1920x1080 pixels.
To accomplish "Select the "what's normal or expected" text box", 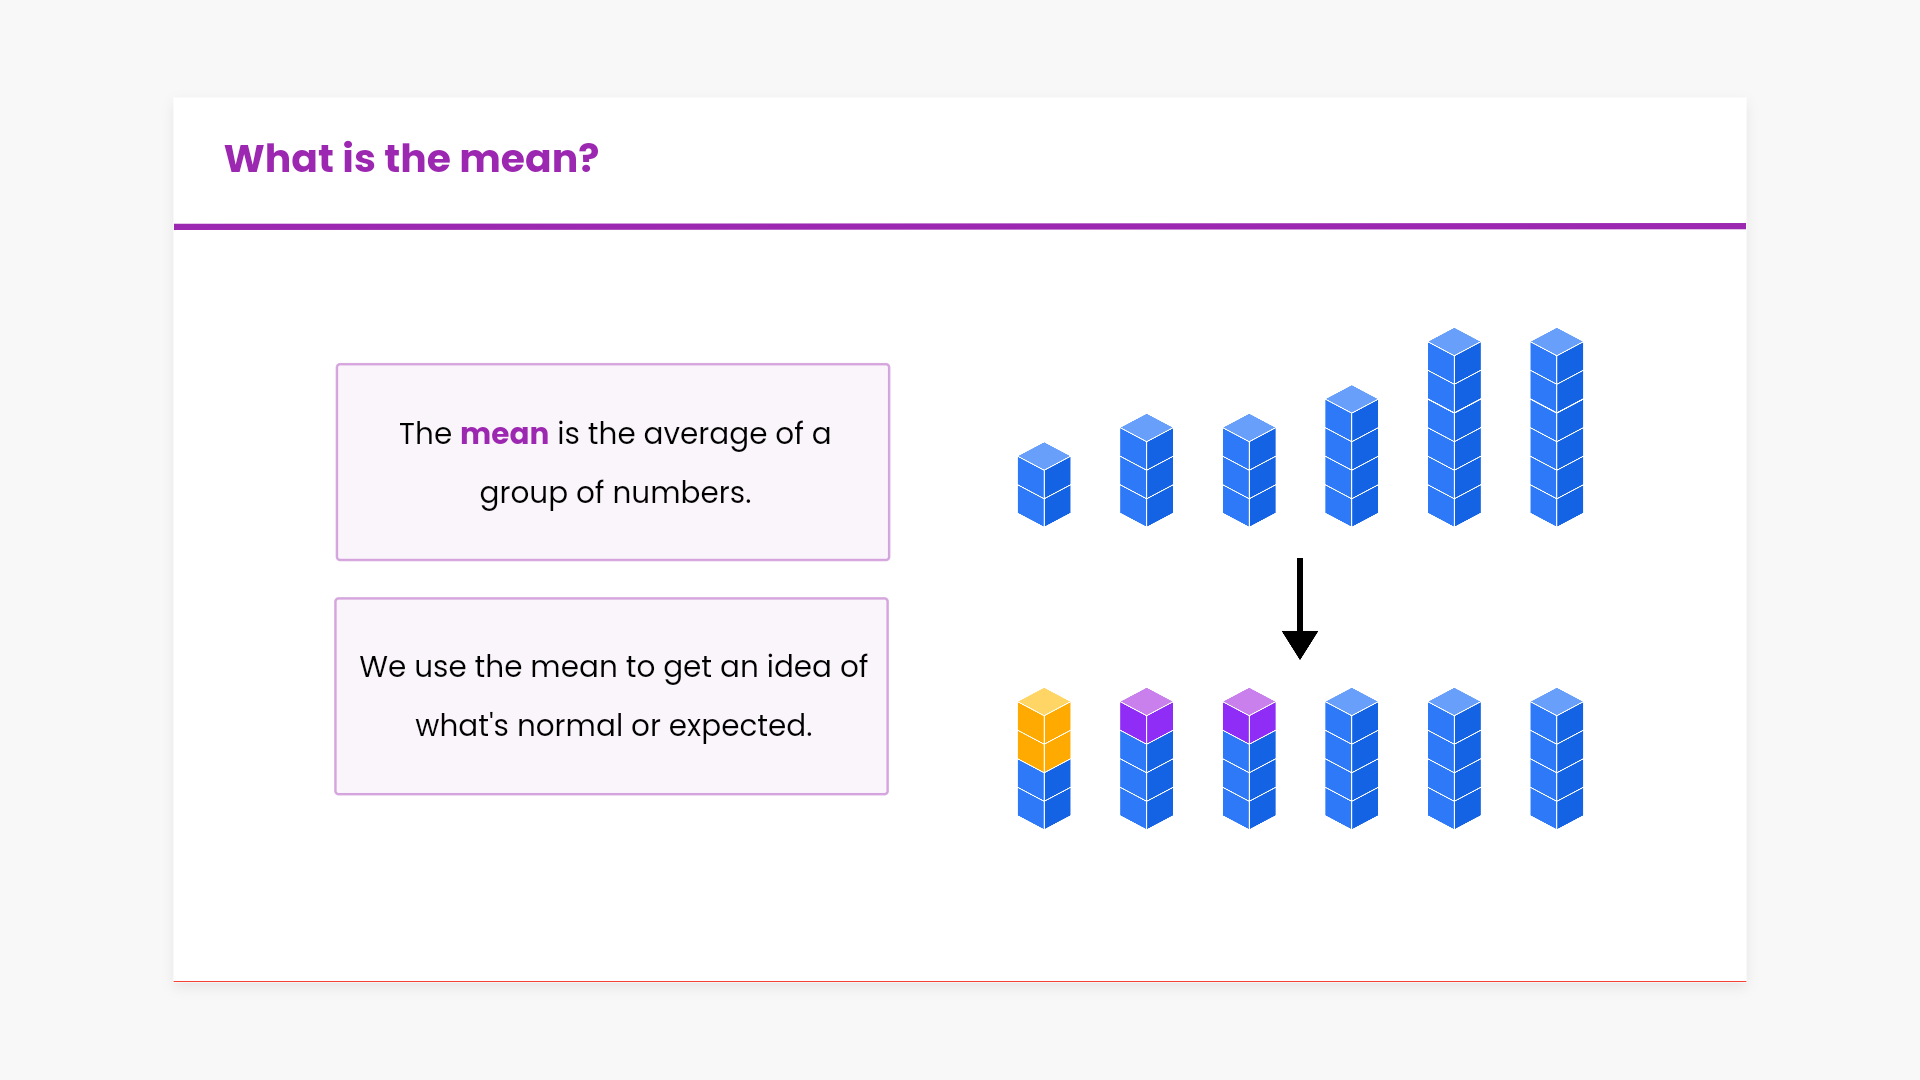I will (612, 696).
